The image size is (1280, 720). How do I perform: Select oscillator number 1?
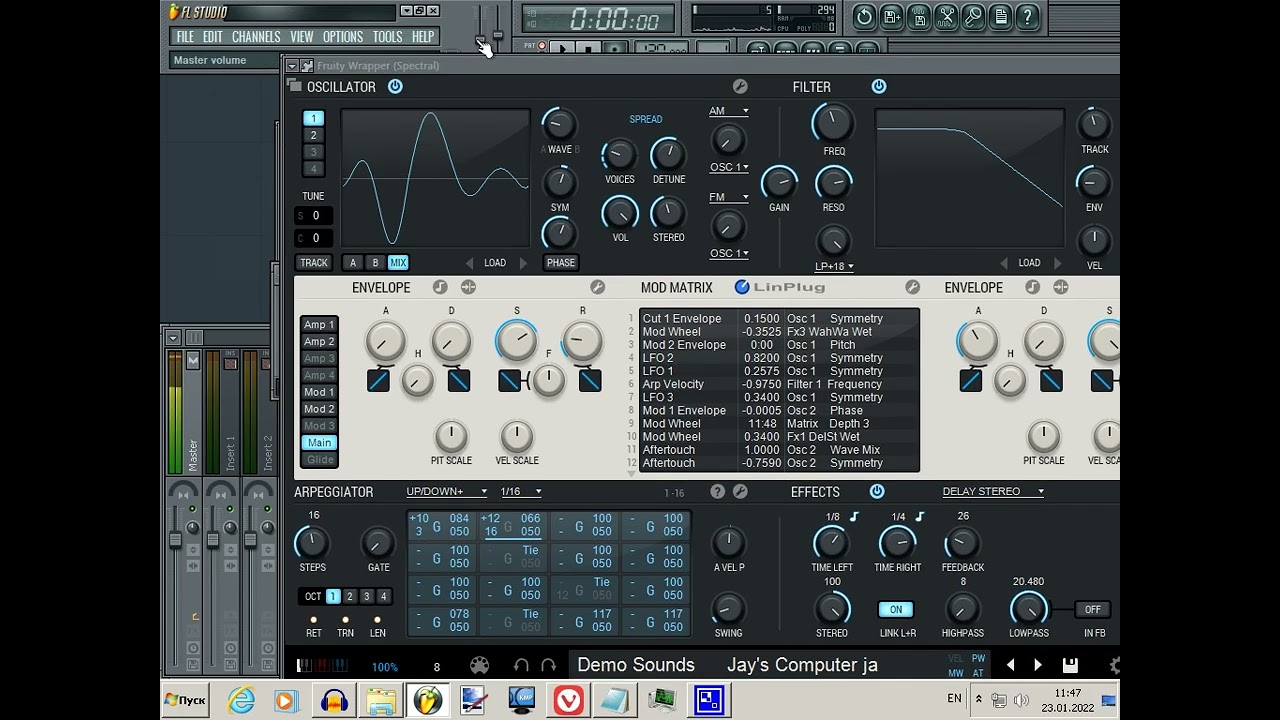pos(313,118)
